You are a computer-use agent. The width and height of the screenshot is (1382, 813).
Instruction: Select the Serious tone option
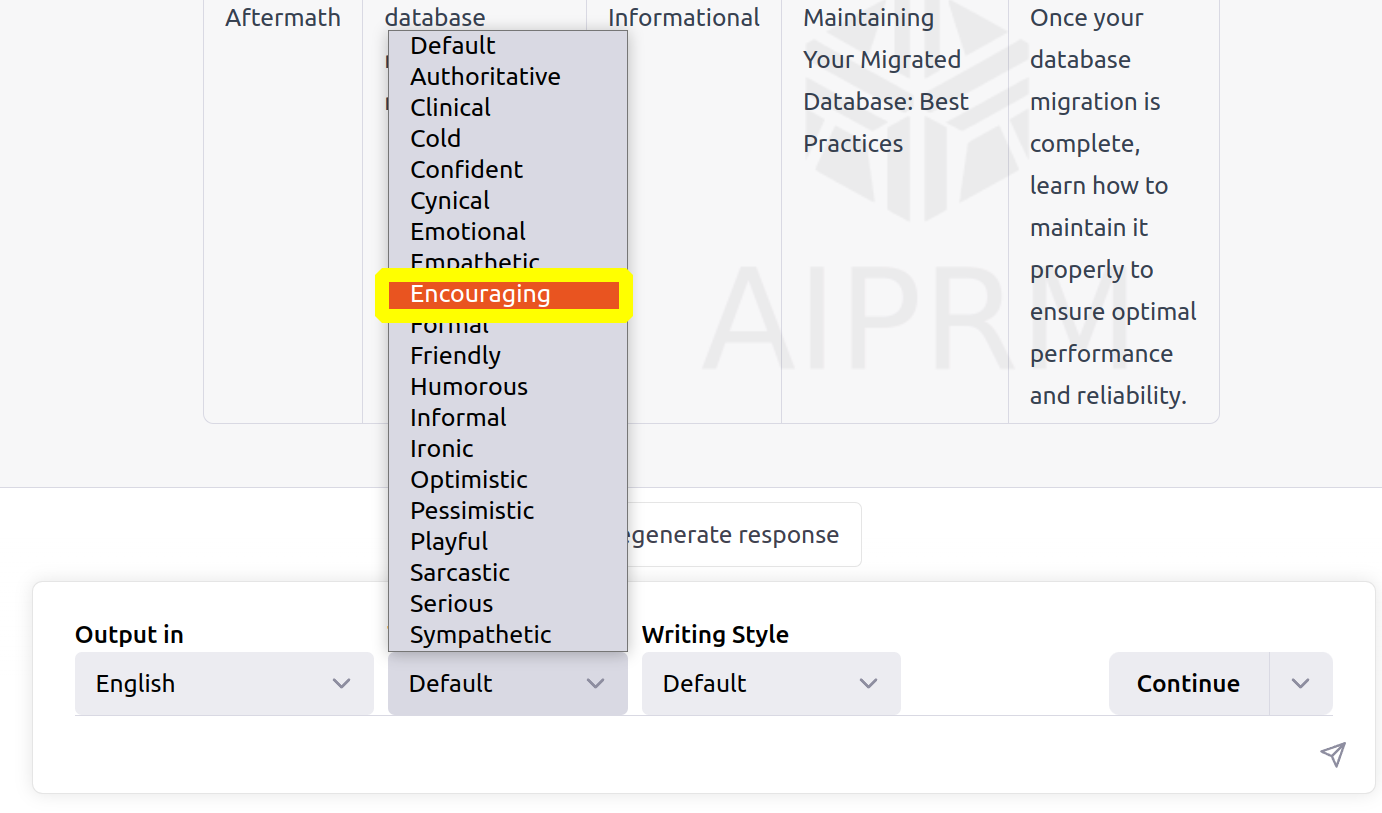[x=451, y=603]
